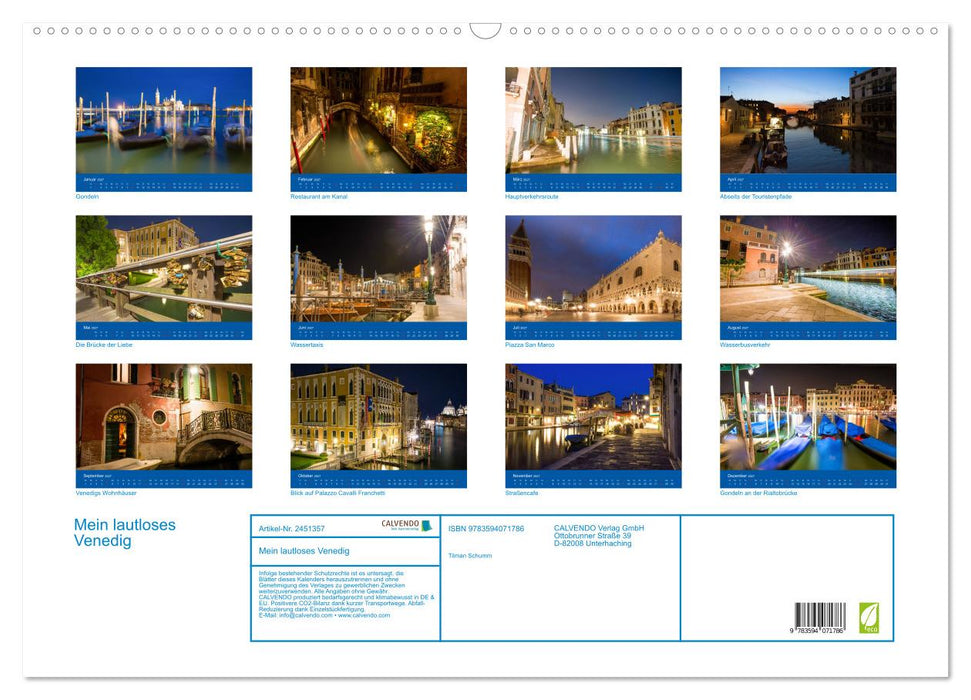
Task: Click the green eco leaf icon
Action: click(x=868, y=618)
